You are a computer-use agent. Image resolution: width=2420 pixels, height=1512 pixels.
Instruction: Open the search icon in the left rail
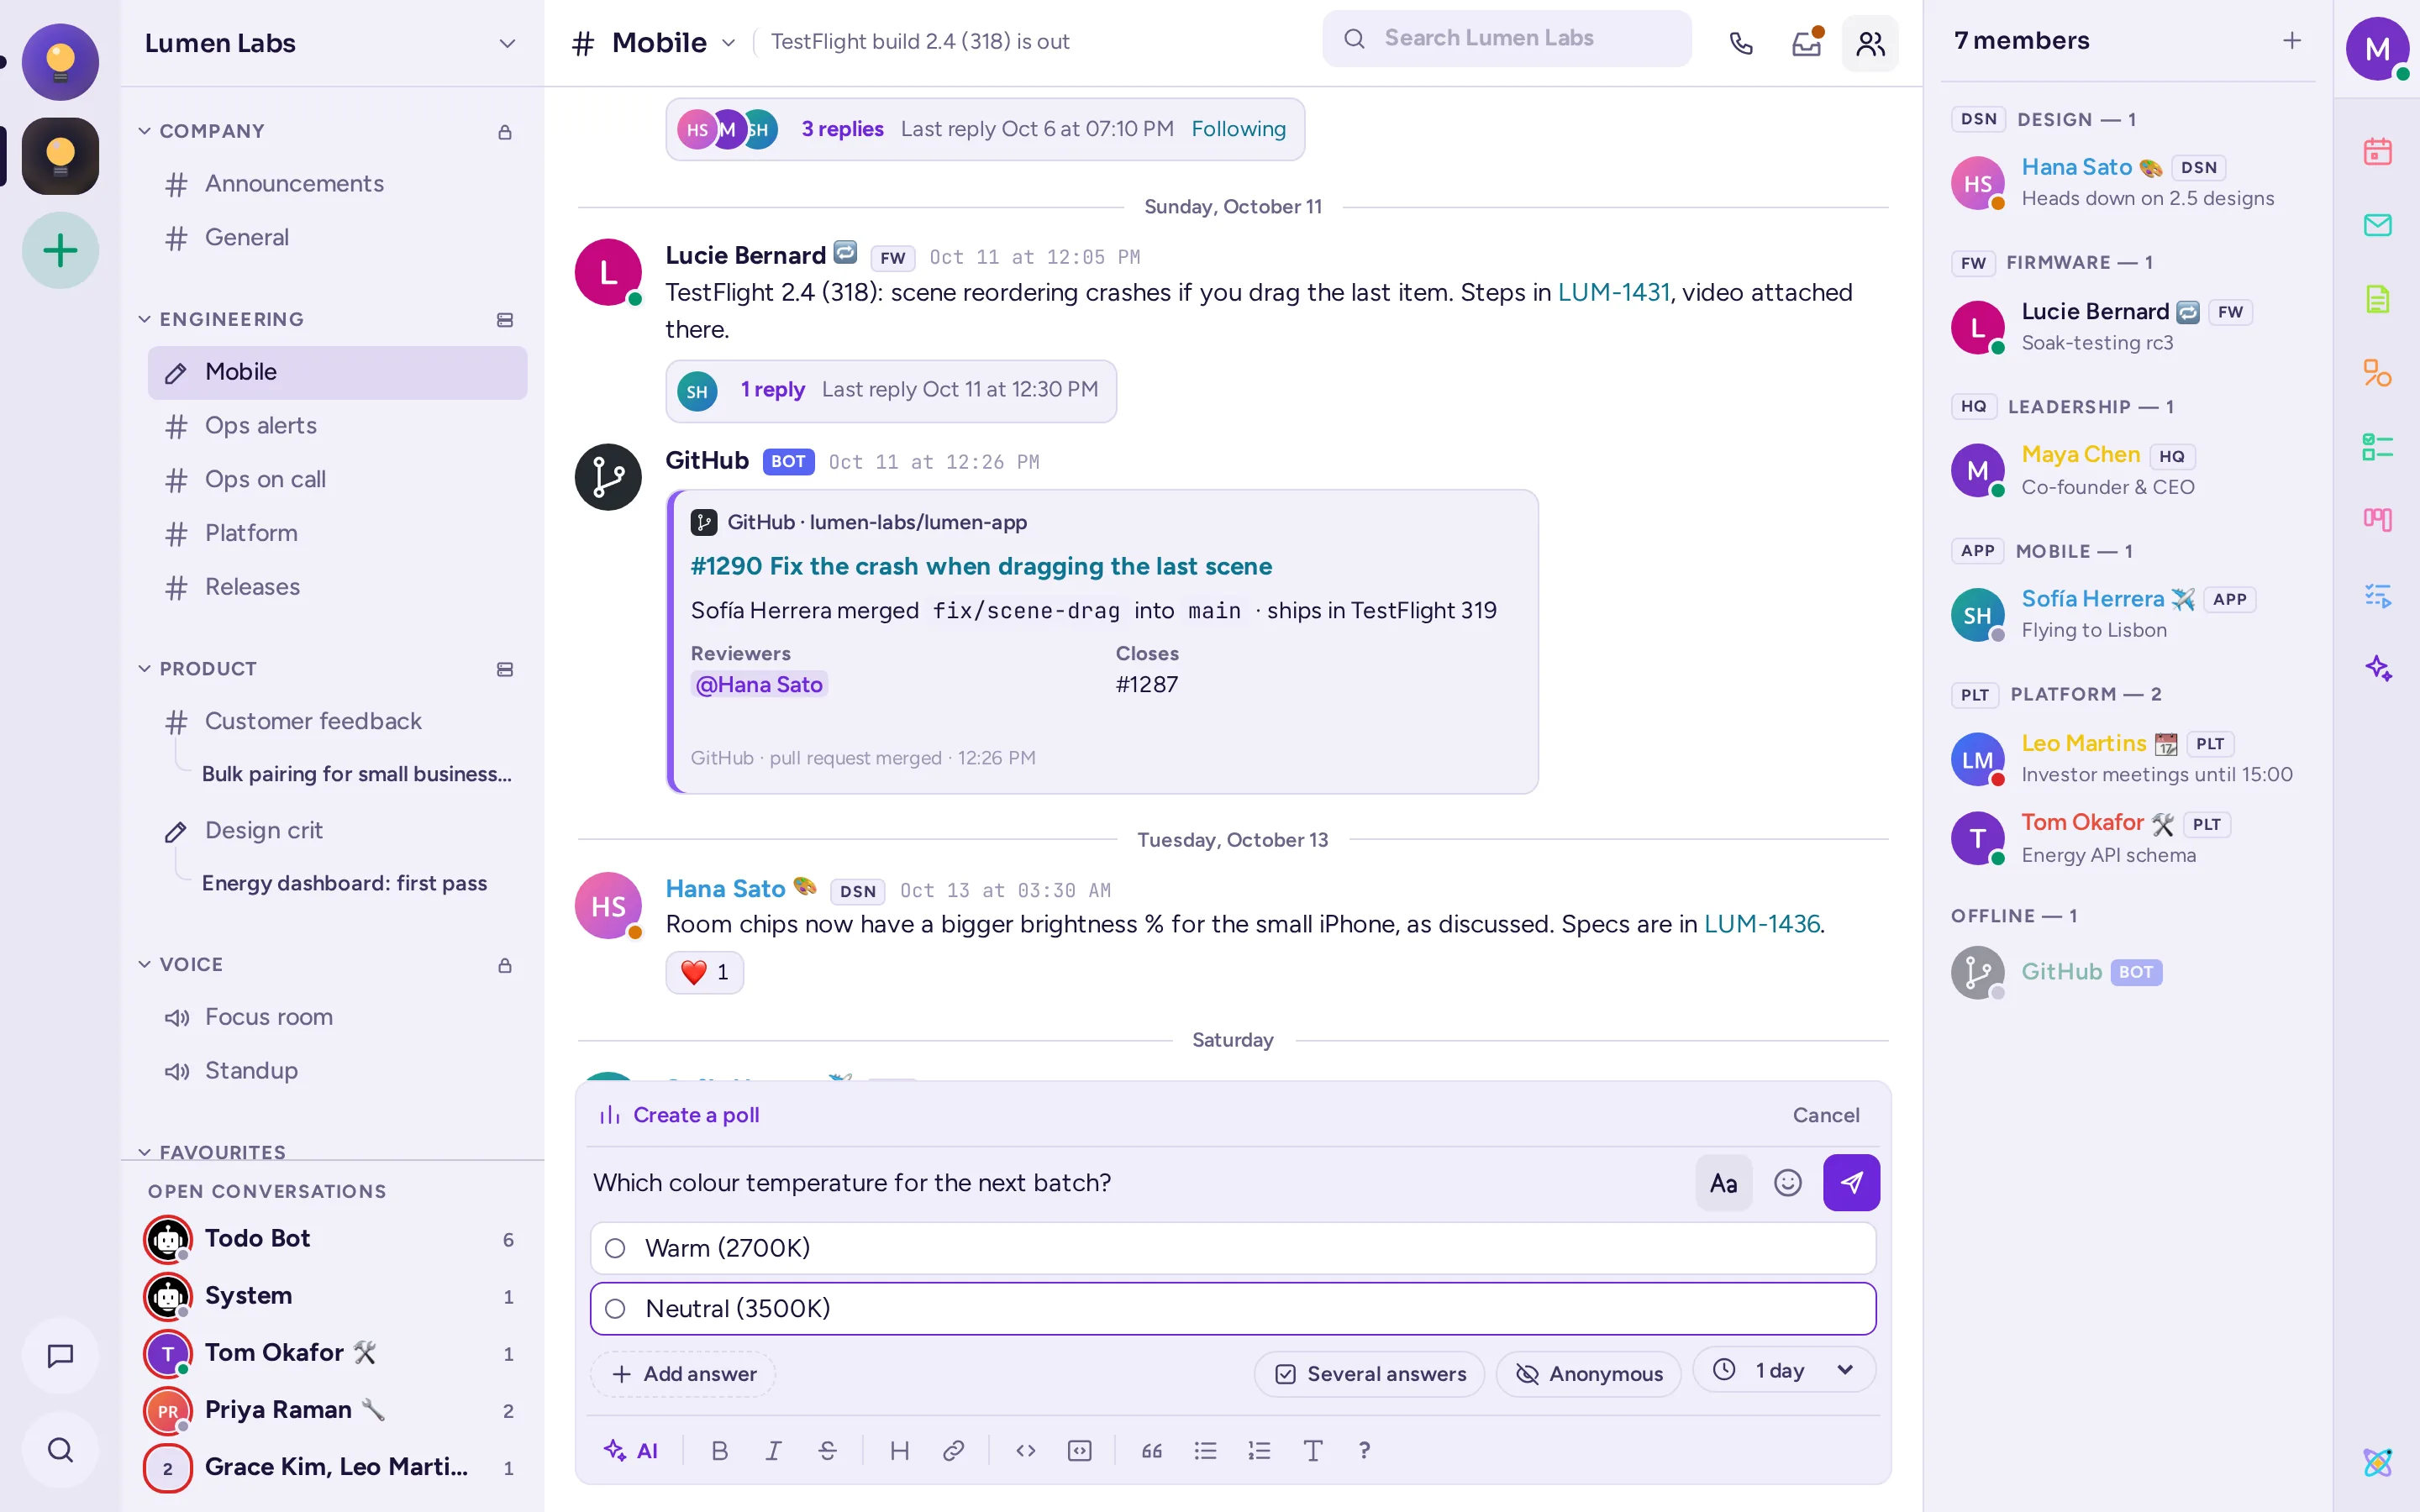click(x=61, y=1449)
